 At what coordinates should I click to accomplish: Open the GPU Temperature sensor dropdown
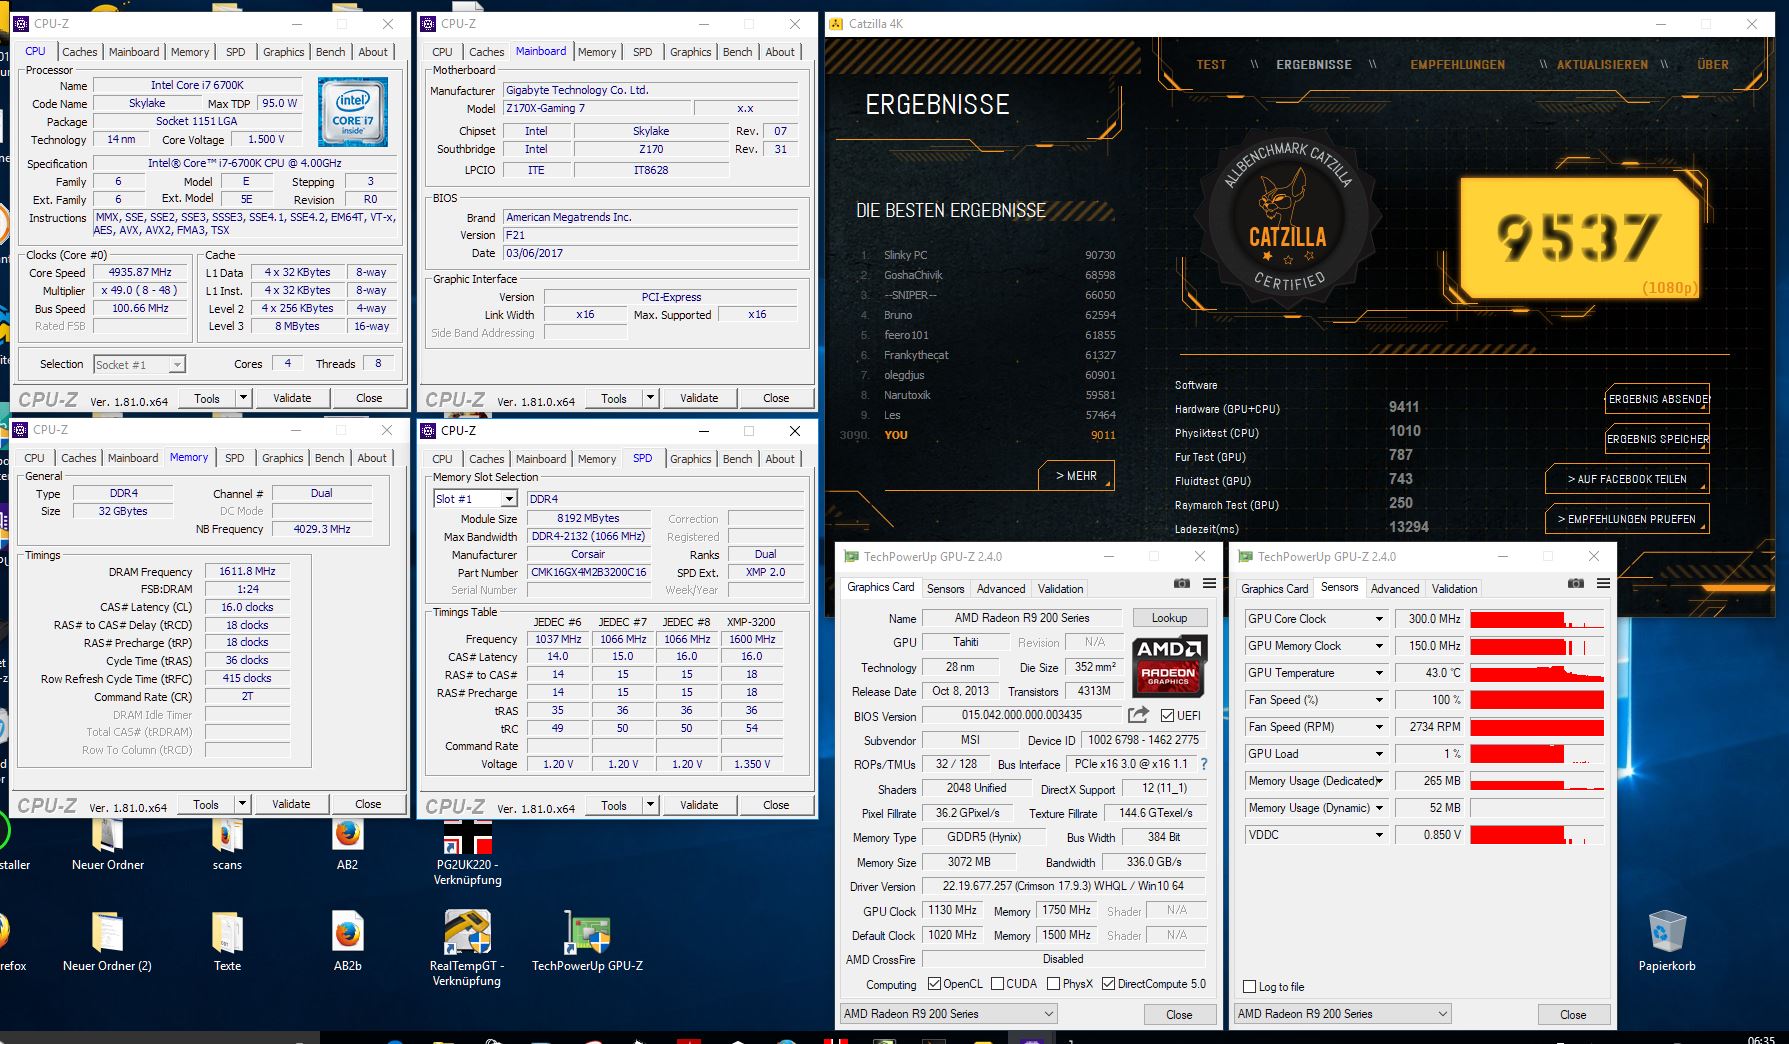pos(1379,673)
